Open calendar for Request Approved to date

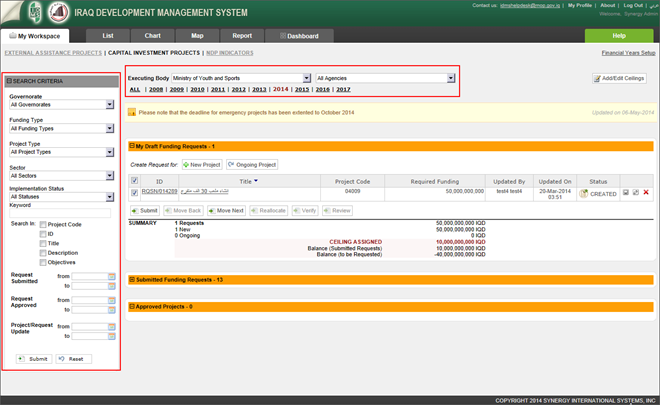pyautogui.click(x=112, y=310)
